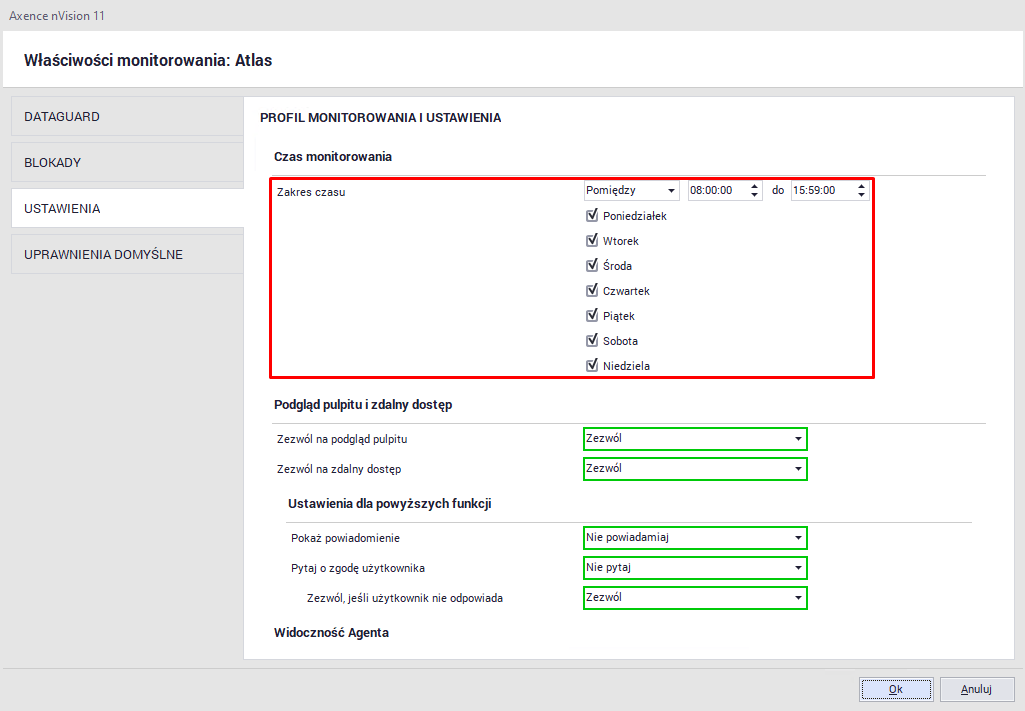Click the 08:00:00 start time field

tap(716, 190)
